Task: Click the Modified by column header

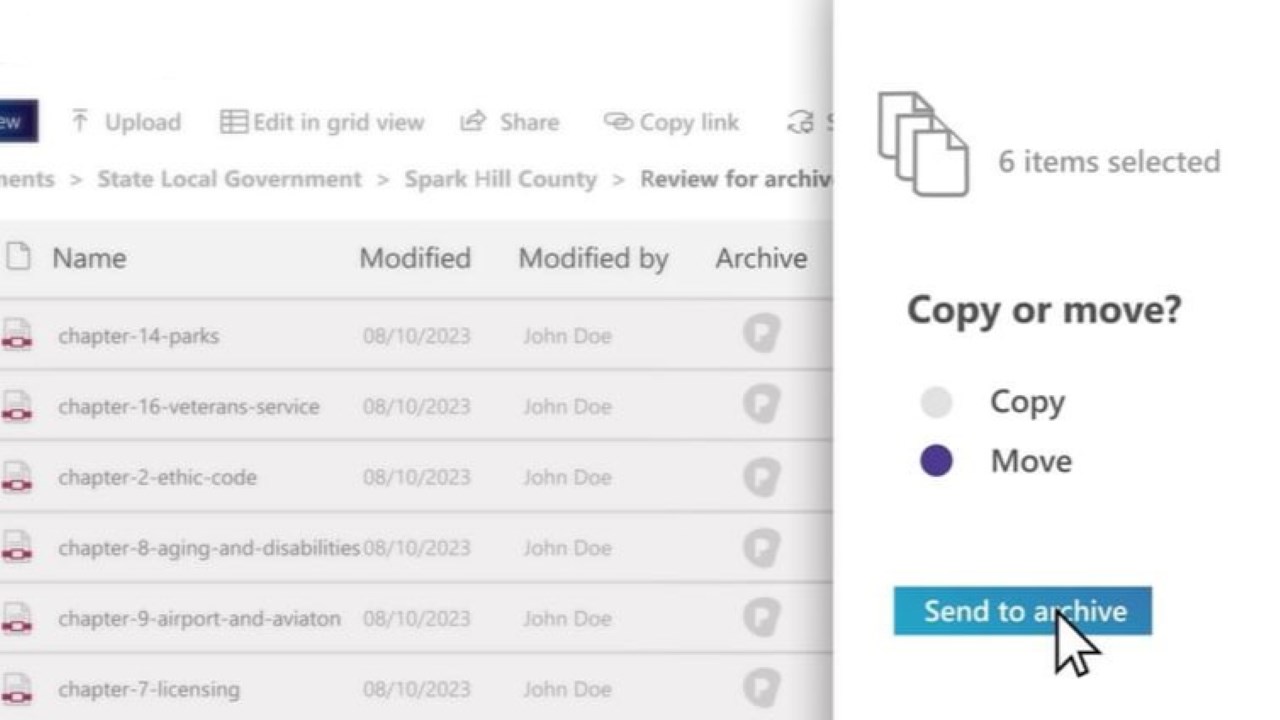Action: (x=593, y=258)
